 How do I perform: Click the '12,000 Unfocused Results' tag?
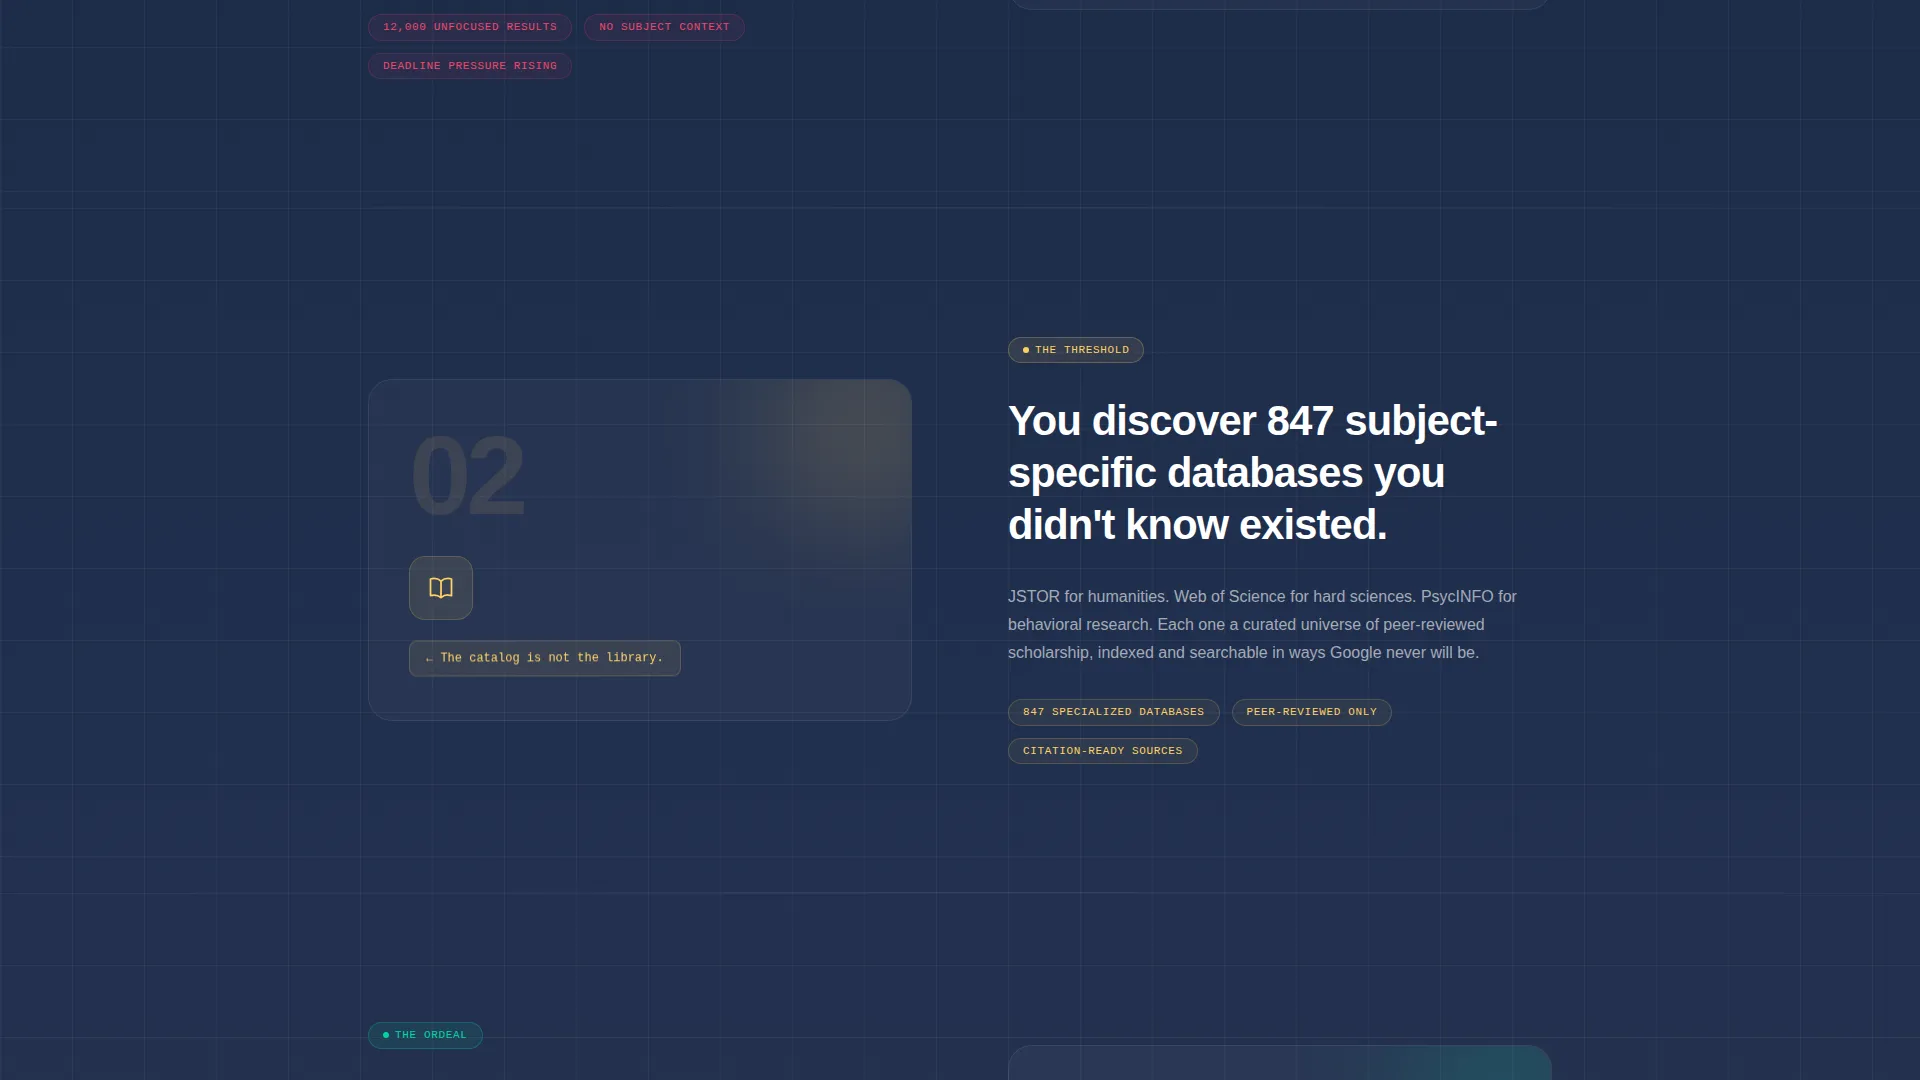(470, 27)
